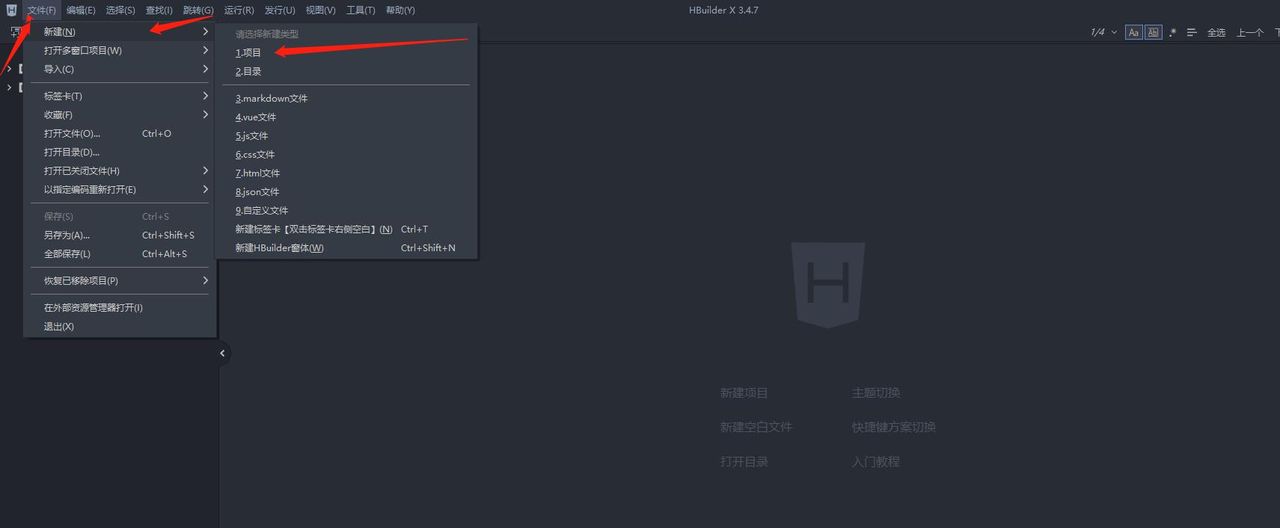Choose 退出(X) to quit

coord(120,327)
